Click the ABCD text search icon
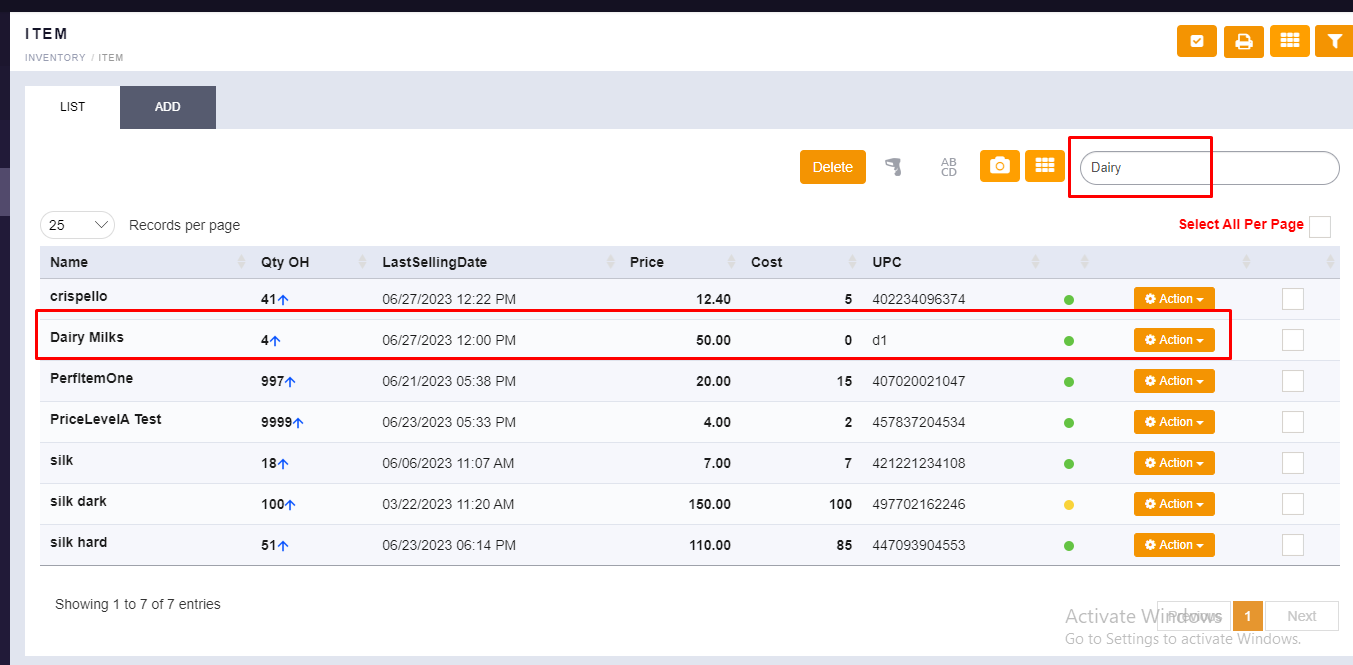 click(x=948, y=167)
